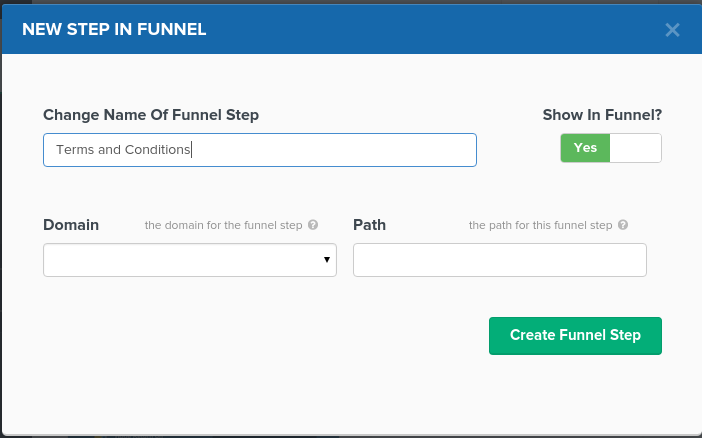
Task: Click the NEW STEP IN FUNNEL title
Action: [x=114, y=29]
